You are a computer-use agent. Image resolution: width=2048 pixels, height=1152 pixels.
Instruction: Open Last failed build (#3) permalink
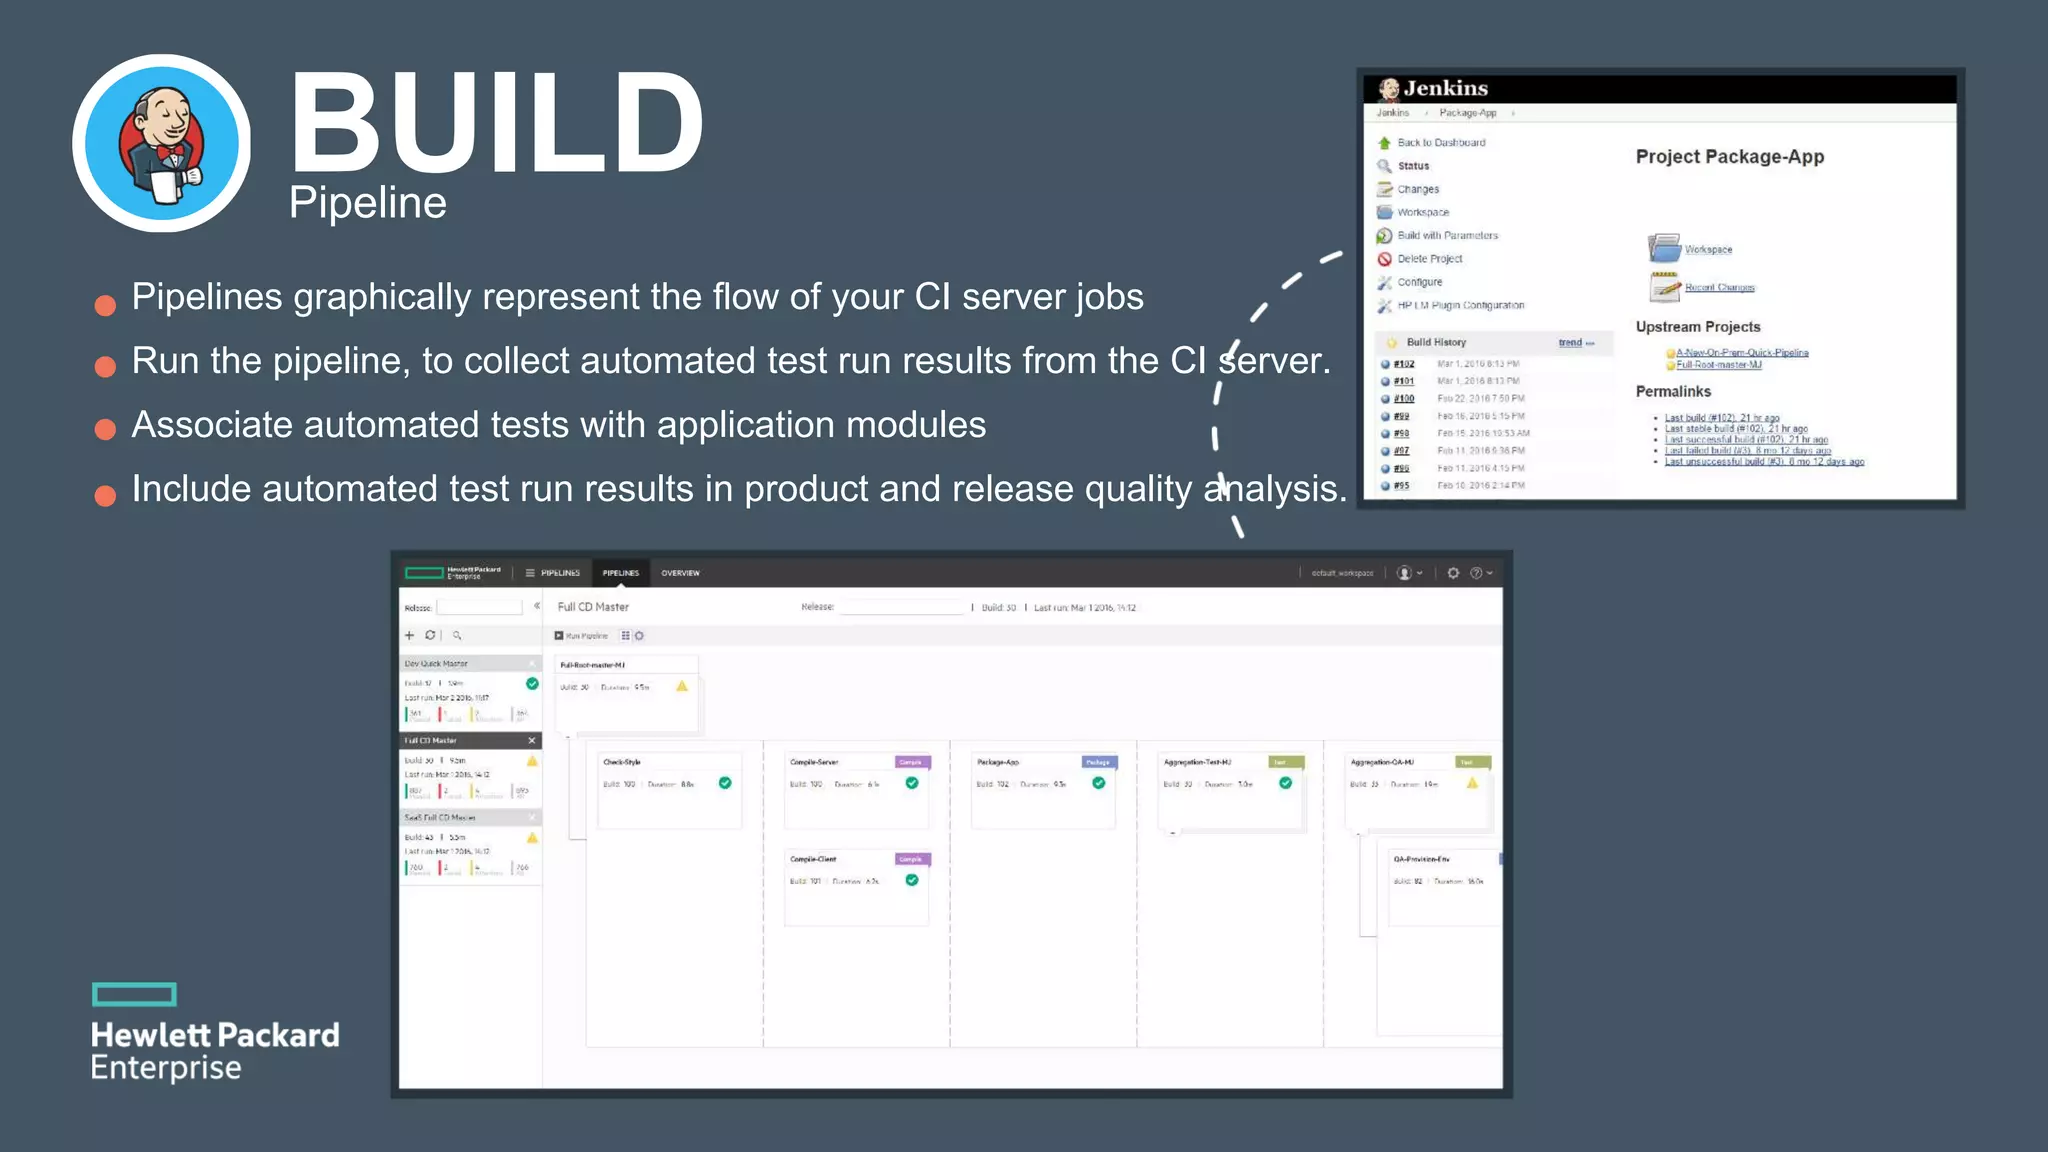click(1748, 451)
